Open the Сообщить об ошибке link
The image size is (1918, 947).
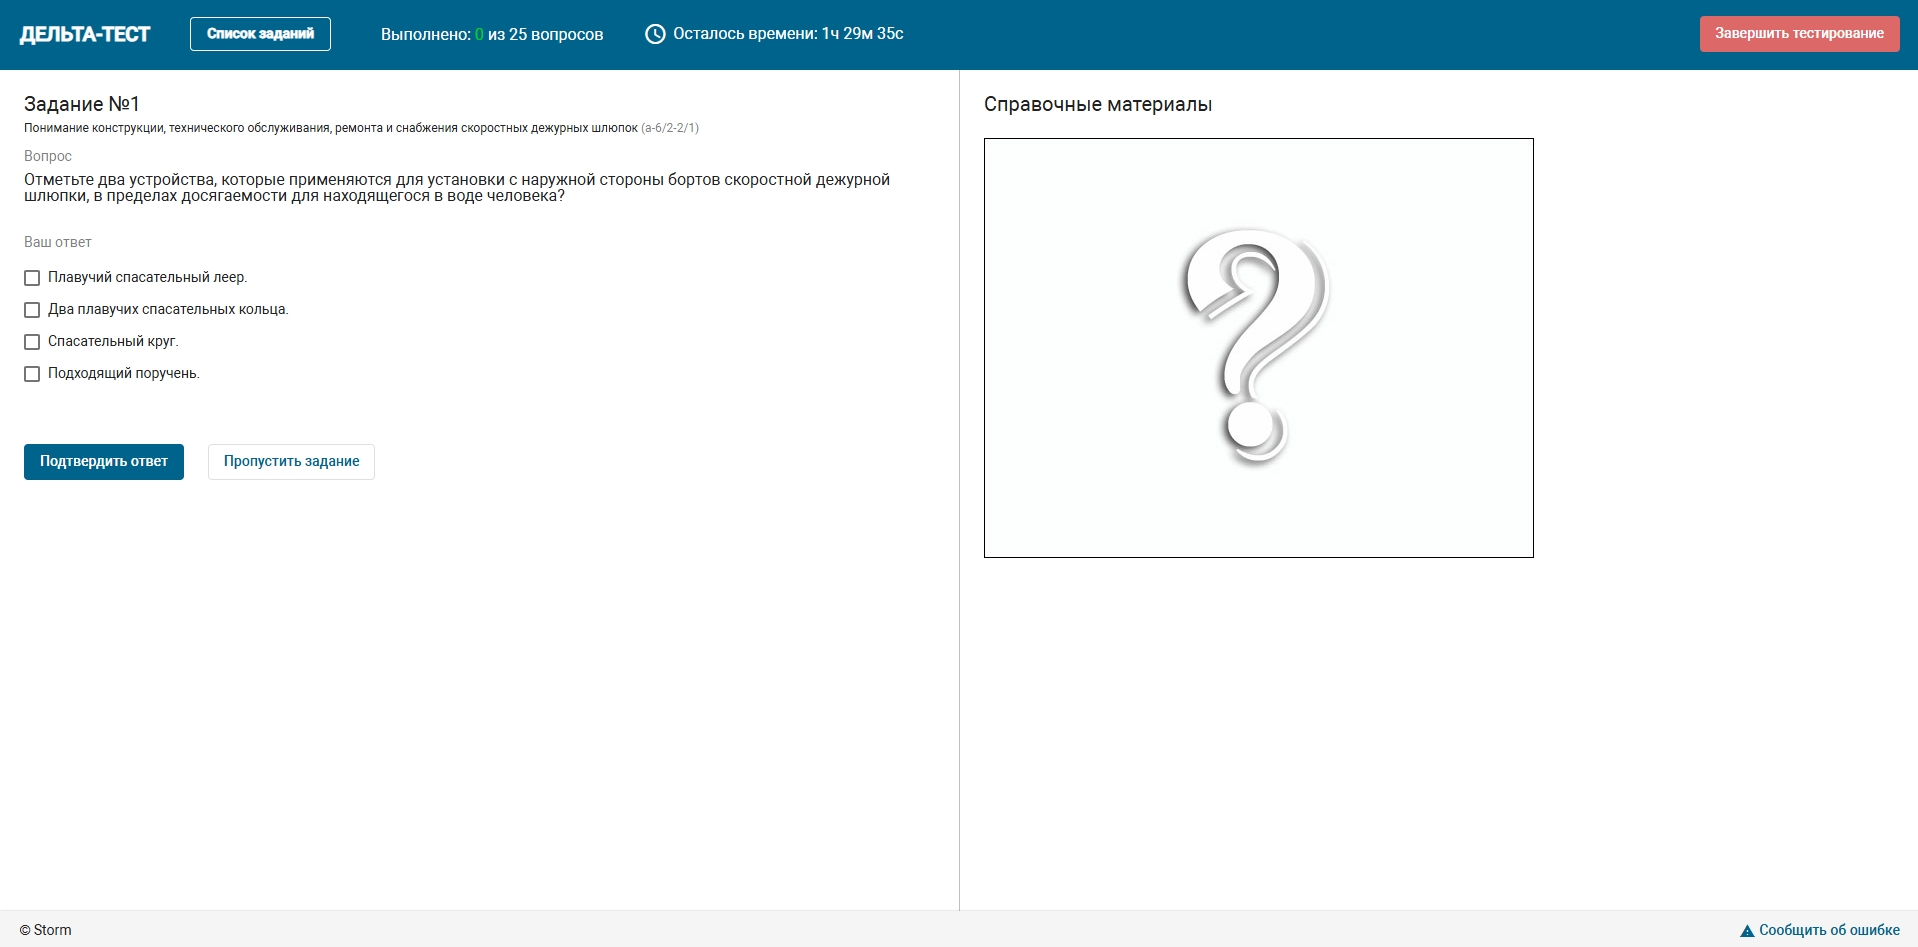pos(1828,930)
